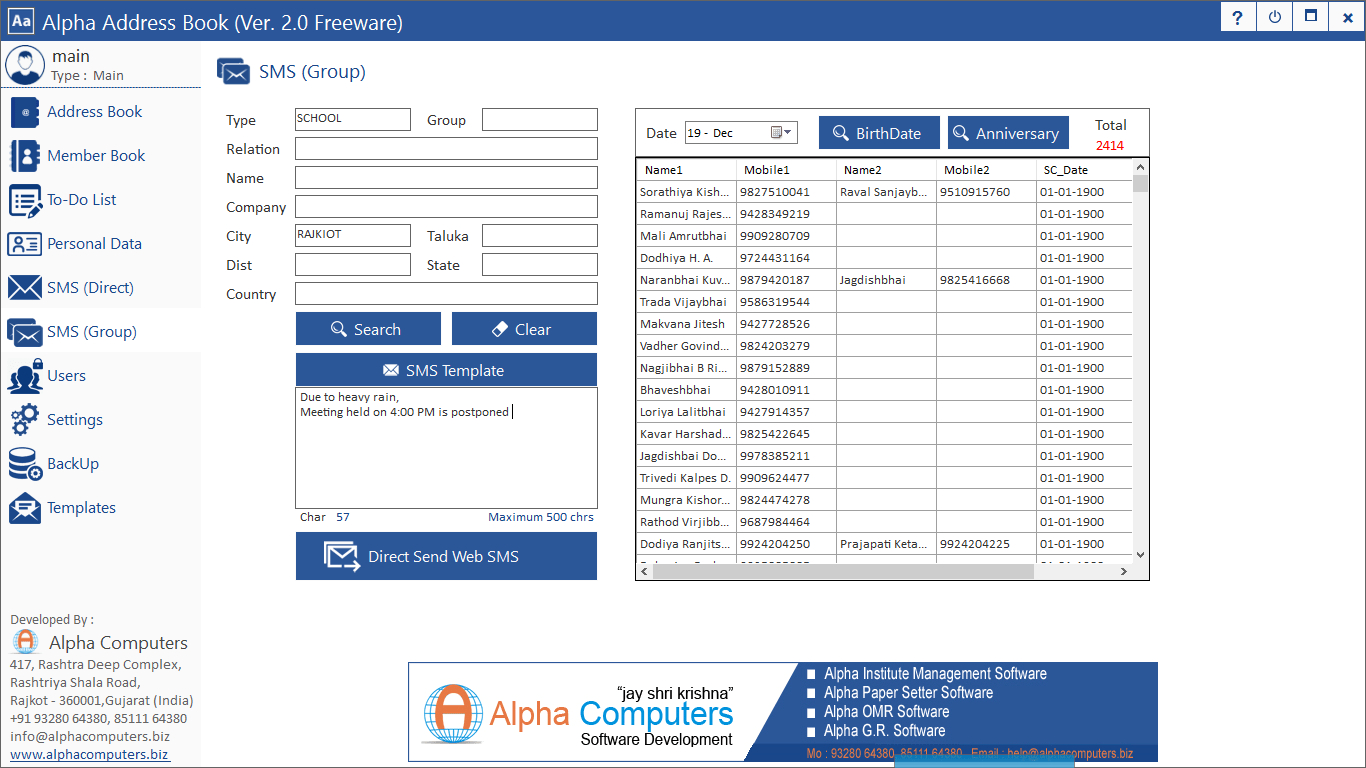Click the power icon in title bar
This screenshot has width=1366, height=768.
click(x=1273, y=17)
